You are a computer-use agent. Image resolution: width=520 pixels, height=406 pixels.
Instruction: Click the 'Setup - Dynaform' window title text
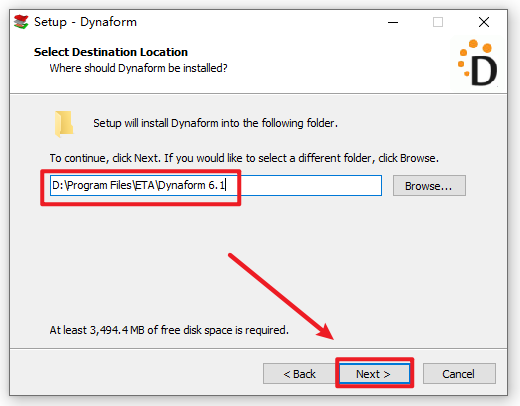(85, 22)
